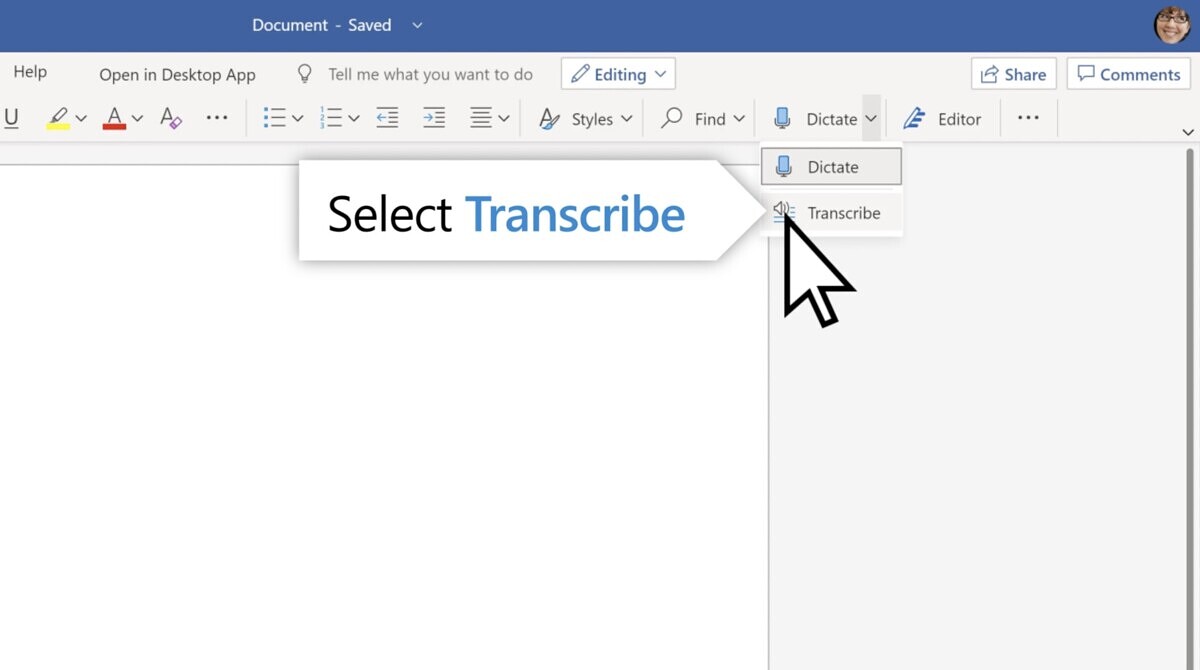1200x670 pixels.
Task: Switch the Editing mode dropdown
Action: coord(618,74)
